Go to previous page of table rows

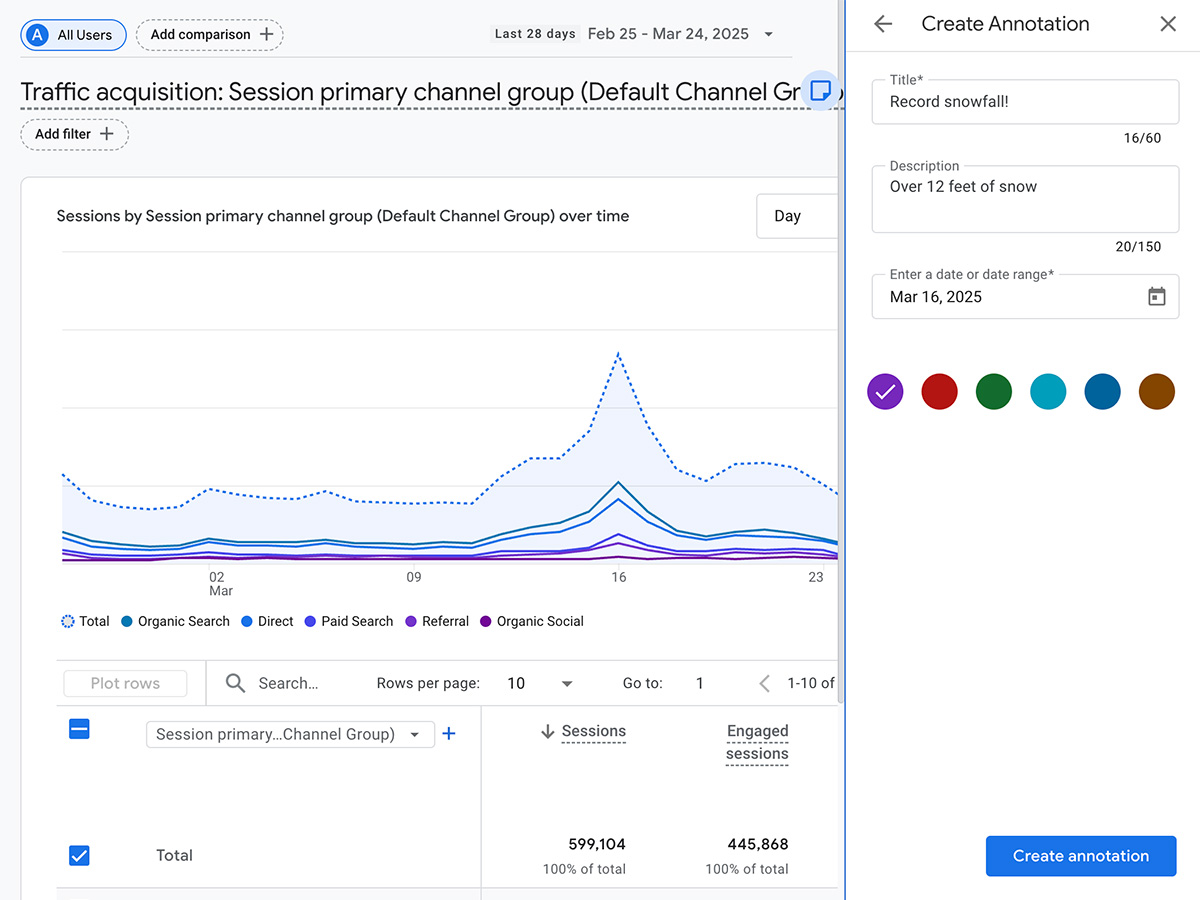pos(765,683)
